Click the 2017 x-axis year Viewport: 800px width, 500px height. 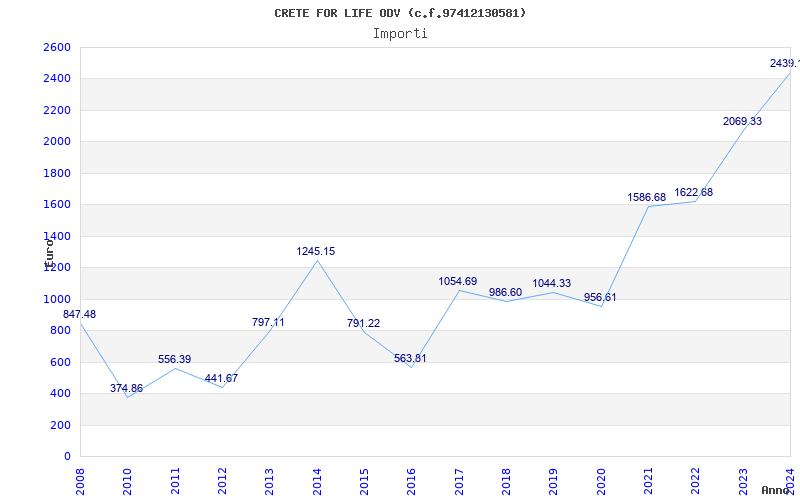(x=459, y=482)
